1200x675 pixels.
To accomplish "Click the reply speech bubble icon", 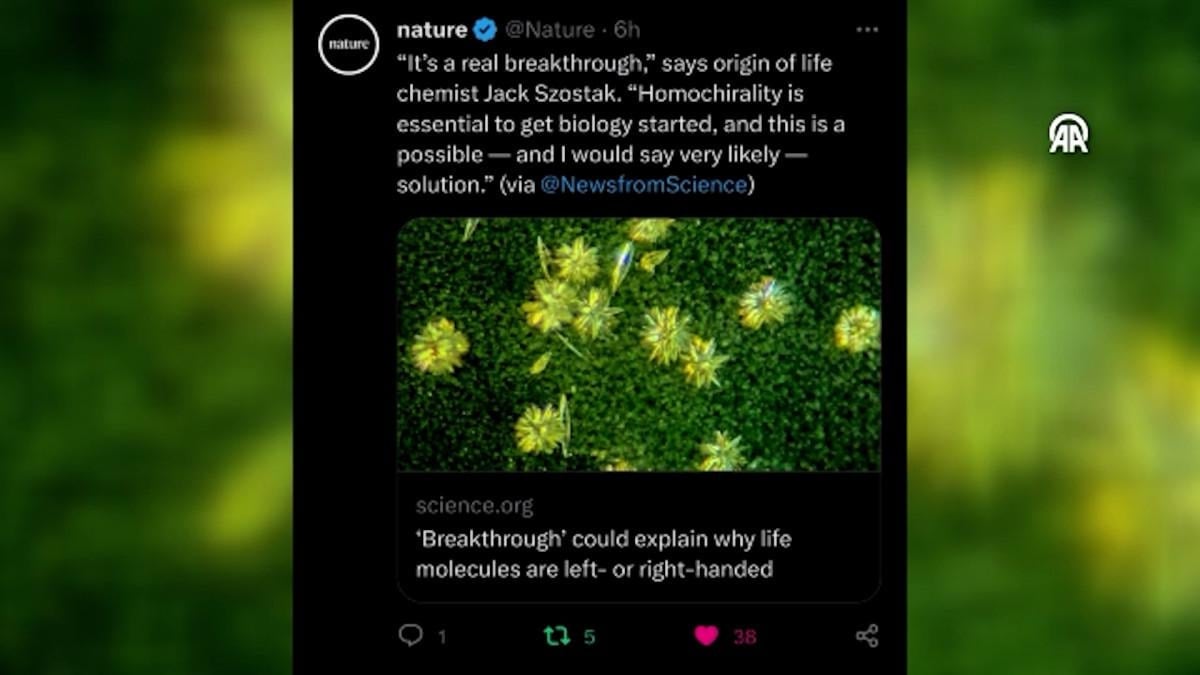I will pos(410,635).
